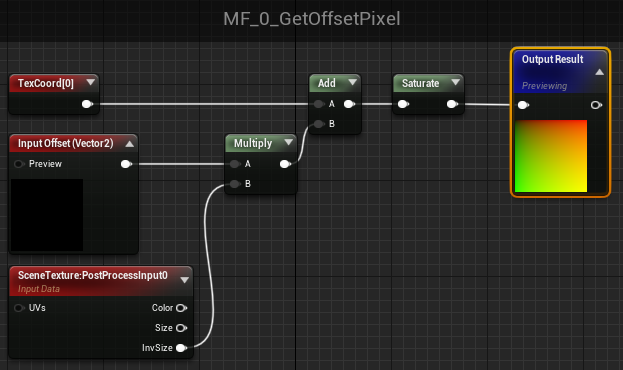Expand the Multiply node preview arrow
Image resolution: width=623 pixels, height=370 pixels.
(x=288, y=142)
